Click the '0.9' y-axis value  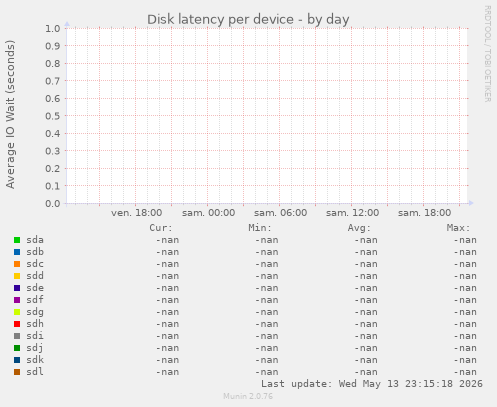[x=53, y=46]
